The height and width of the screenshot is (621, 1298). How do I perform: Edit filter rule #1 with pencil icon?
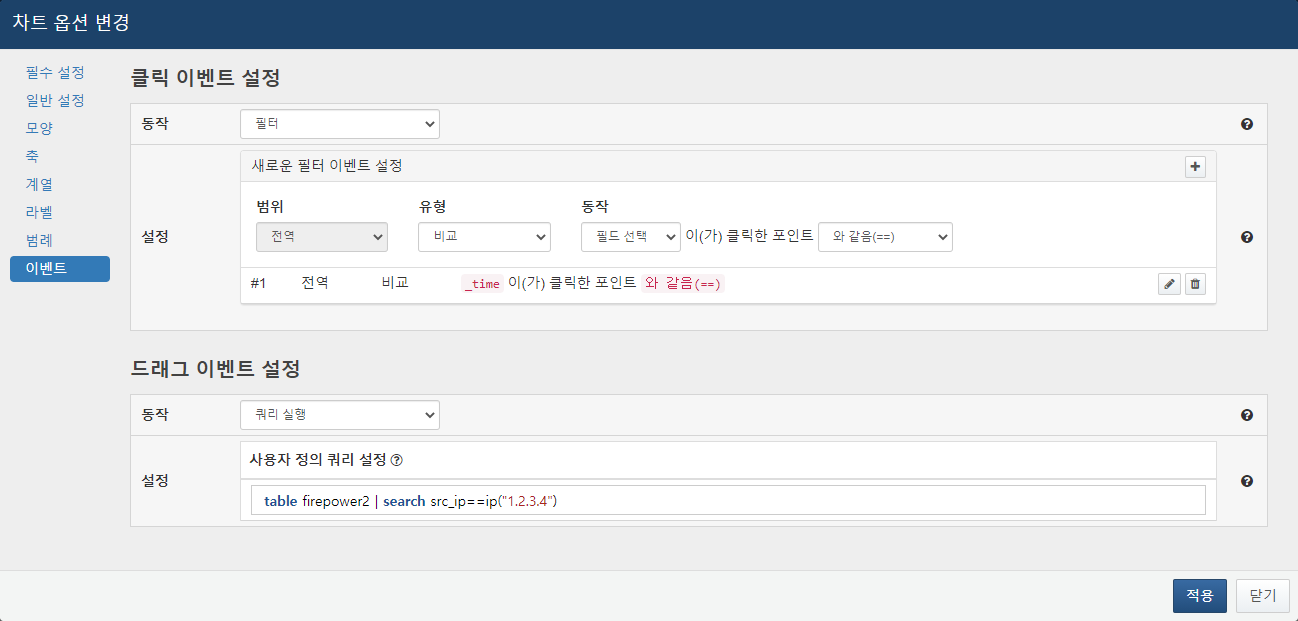pos(1169,284)
